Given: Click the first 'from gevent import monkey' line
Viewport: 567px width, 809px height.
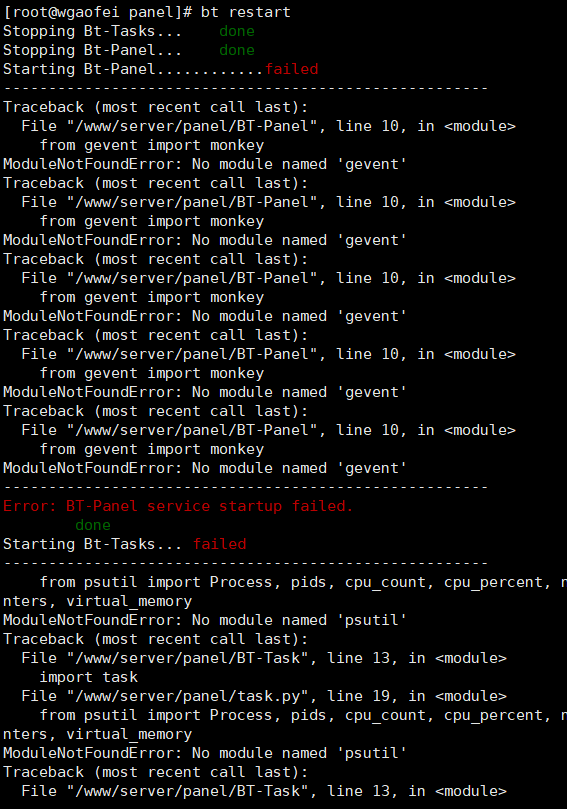Looking at the screenshot, I should pyautogui.click(x=152, y=145).
